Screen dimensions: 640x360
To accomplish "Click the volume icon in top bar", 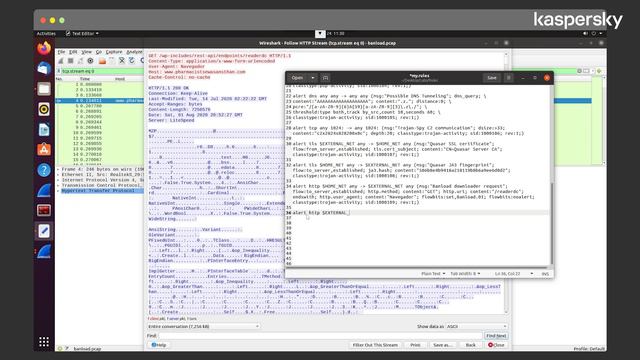I will 585,33.
